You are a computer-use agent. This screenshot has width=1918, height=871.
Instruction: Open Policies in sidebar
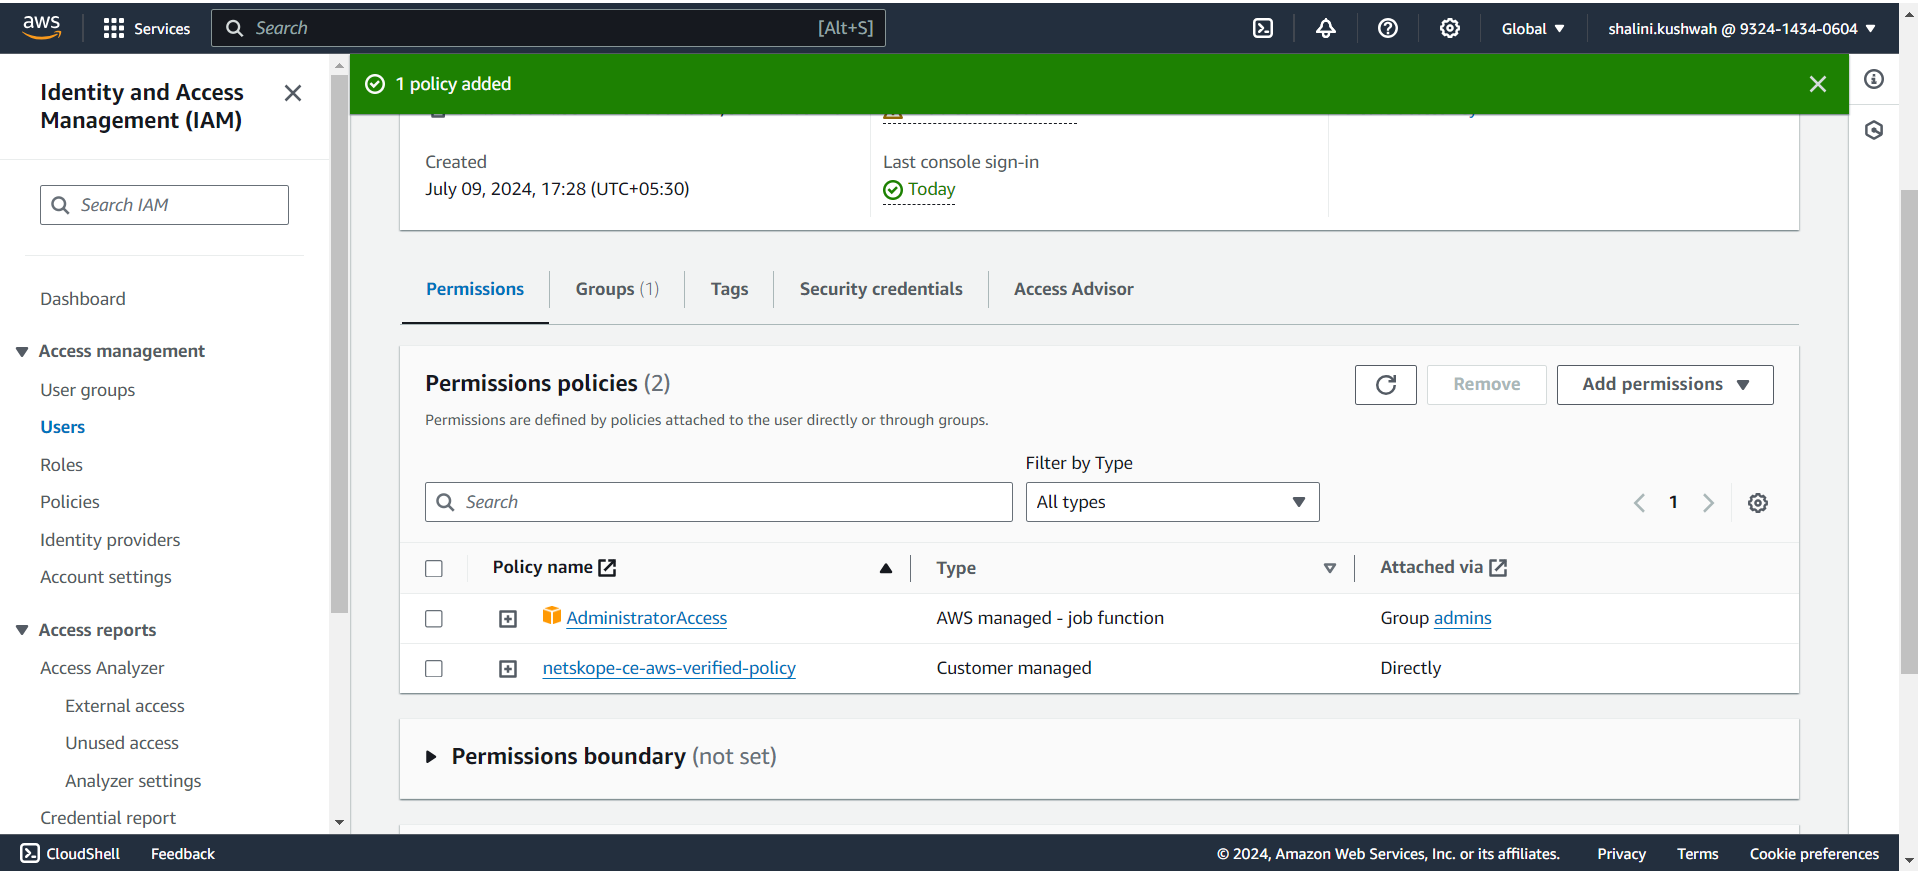[x=69, y=502]
